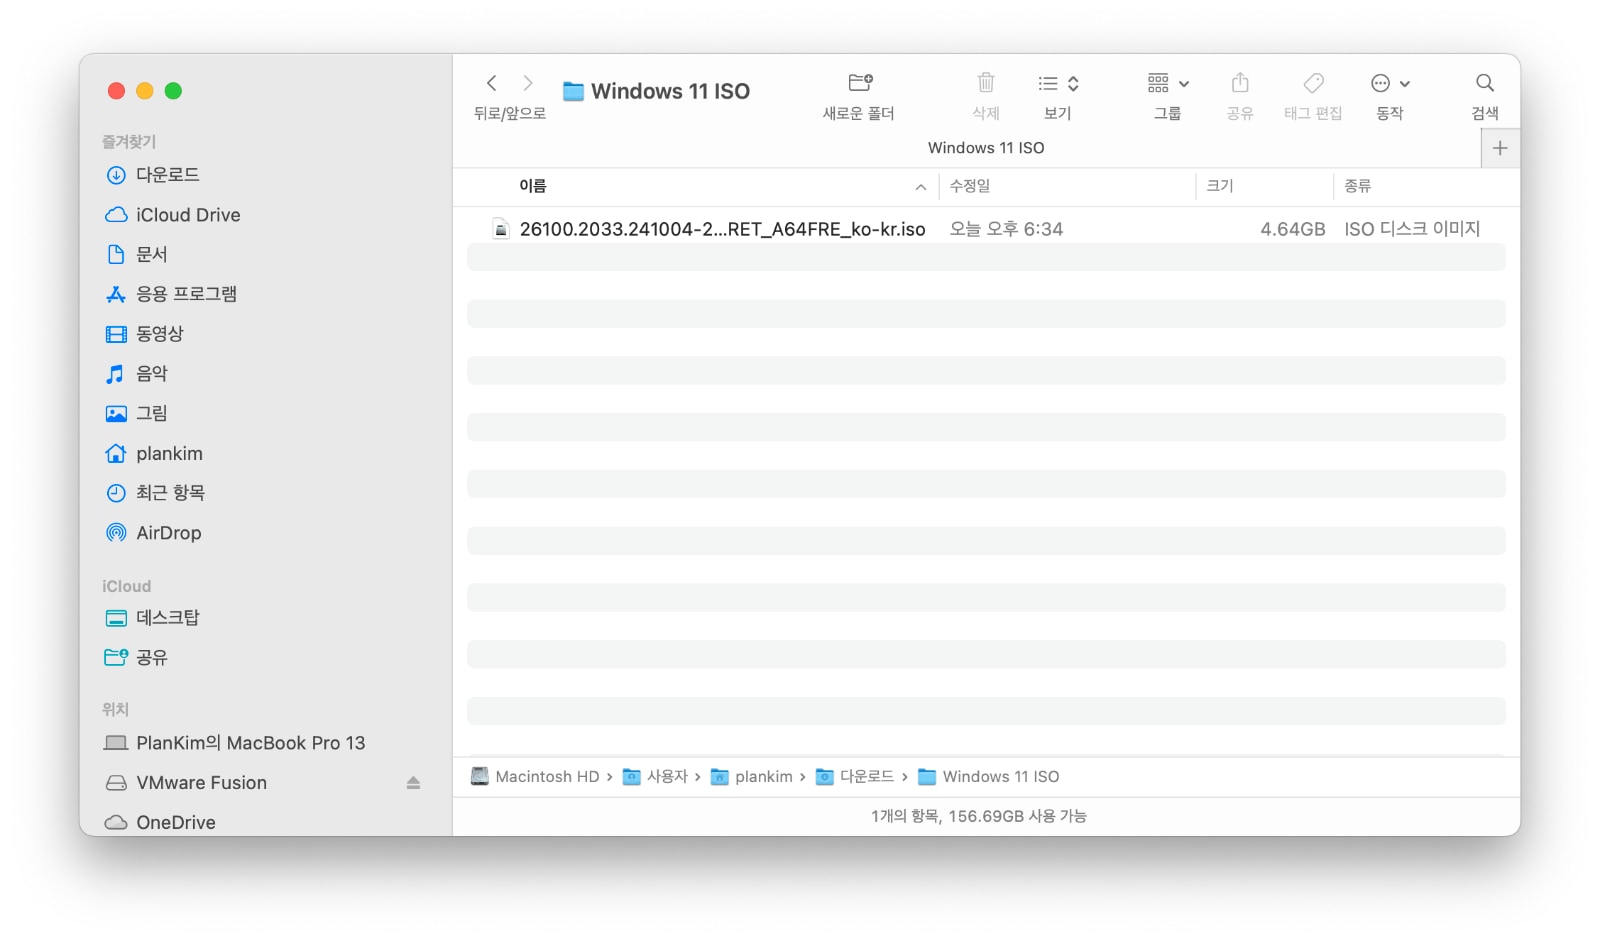Eject the VMware Fusion volume
The width and height of the screenshot is (1600, 941).
pyautogui.click(x=413, y=783)
